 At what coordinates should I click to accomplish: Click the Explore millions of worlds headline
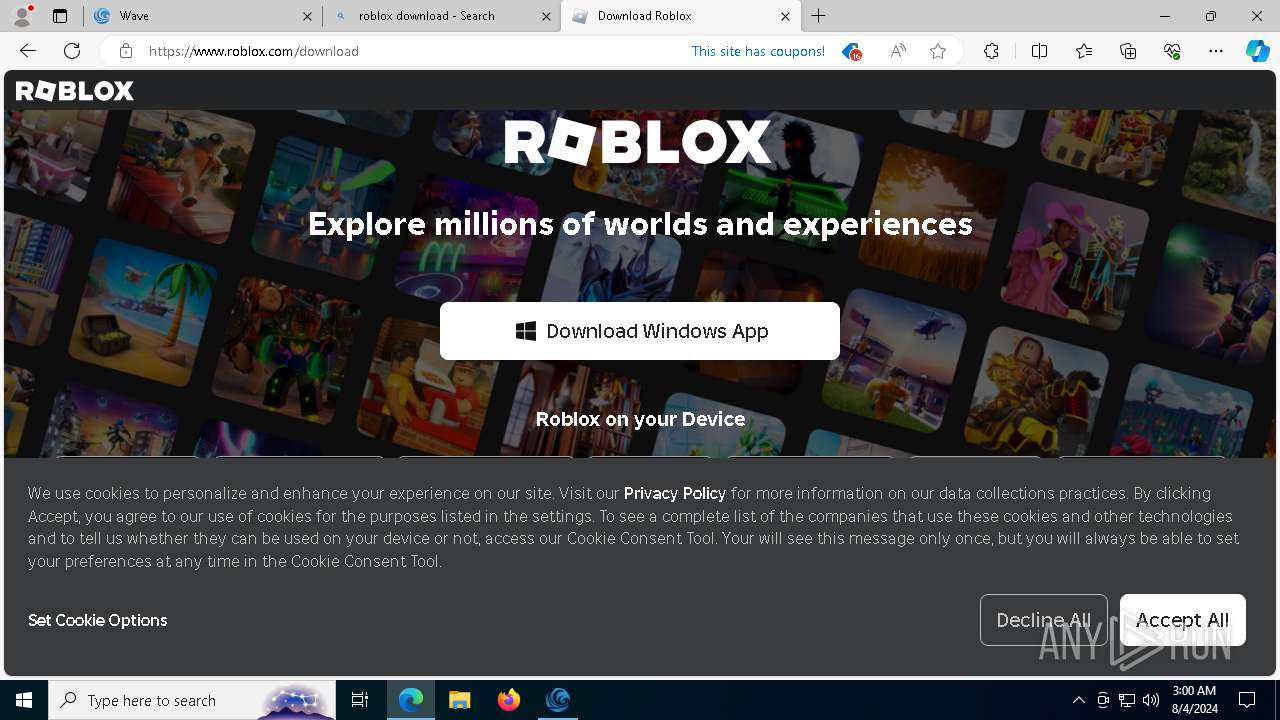pyautogui.click(x=640, y=224)
